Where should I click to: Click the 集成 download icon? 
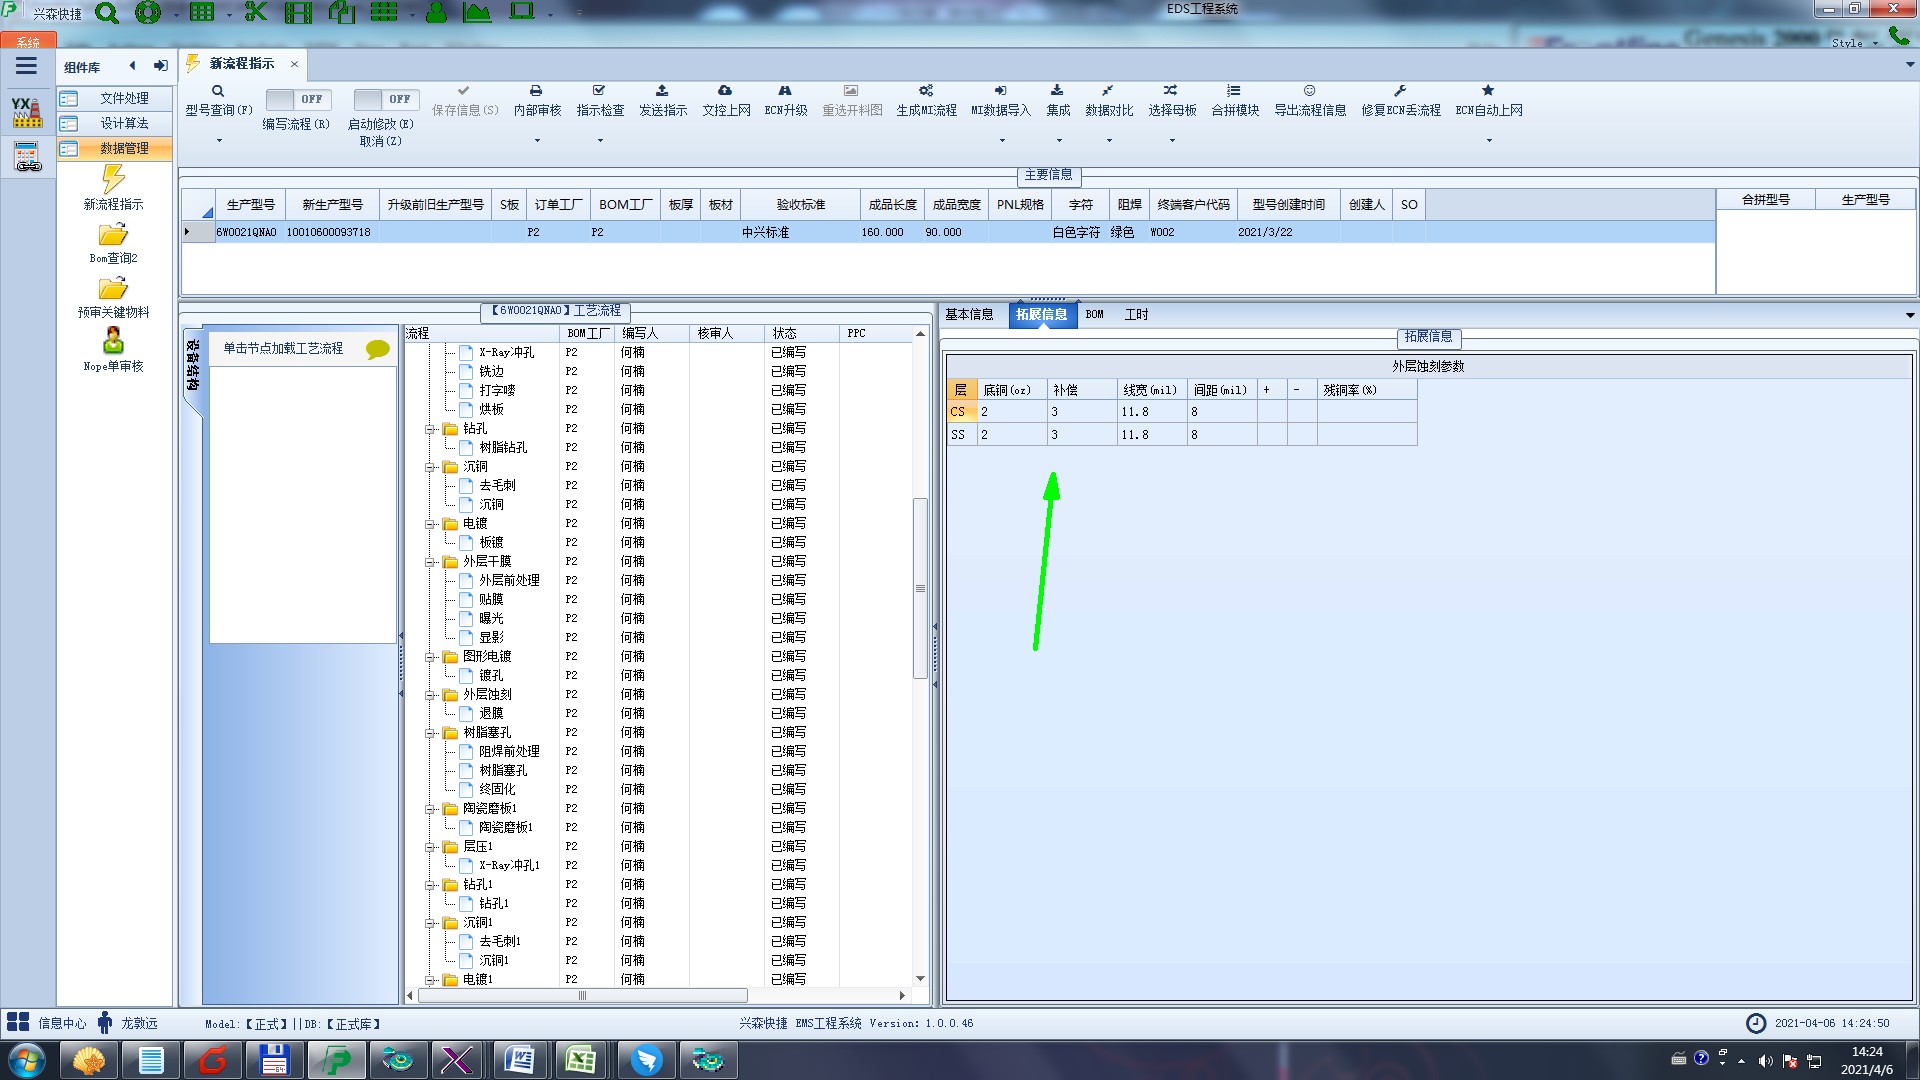pyautogui.click(x=1057, y=91)
